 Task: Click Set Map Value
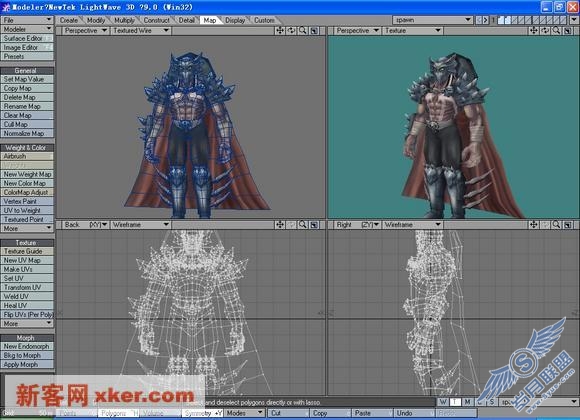pos(27,79)
